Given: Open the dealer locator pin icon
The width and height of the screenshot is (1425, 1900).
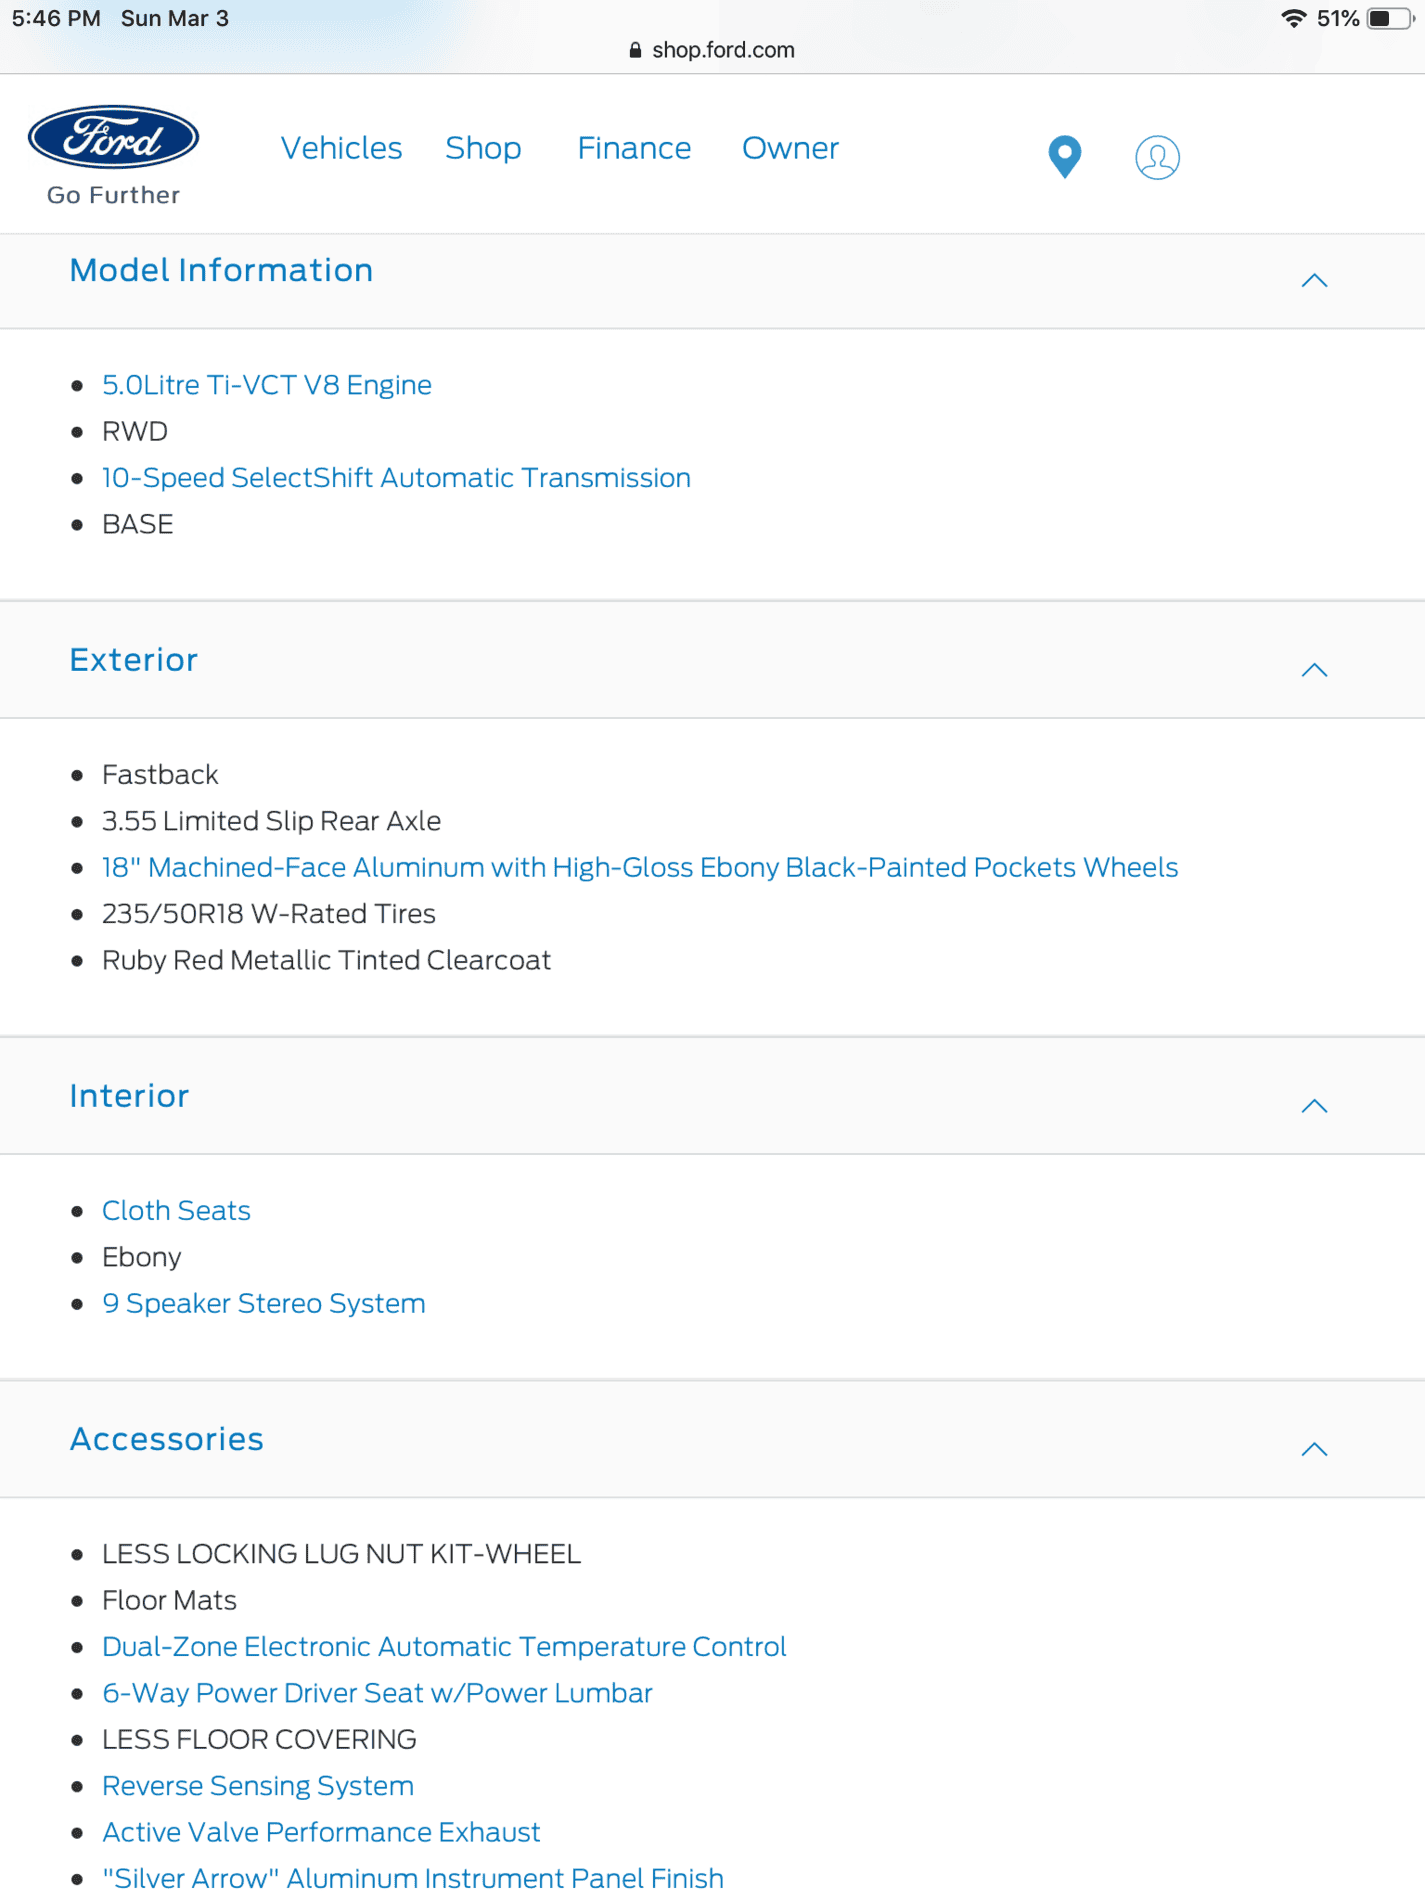Looking at the screenshot, I should 1065,156.
